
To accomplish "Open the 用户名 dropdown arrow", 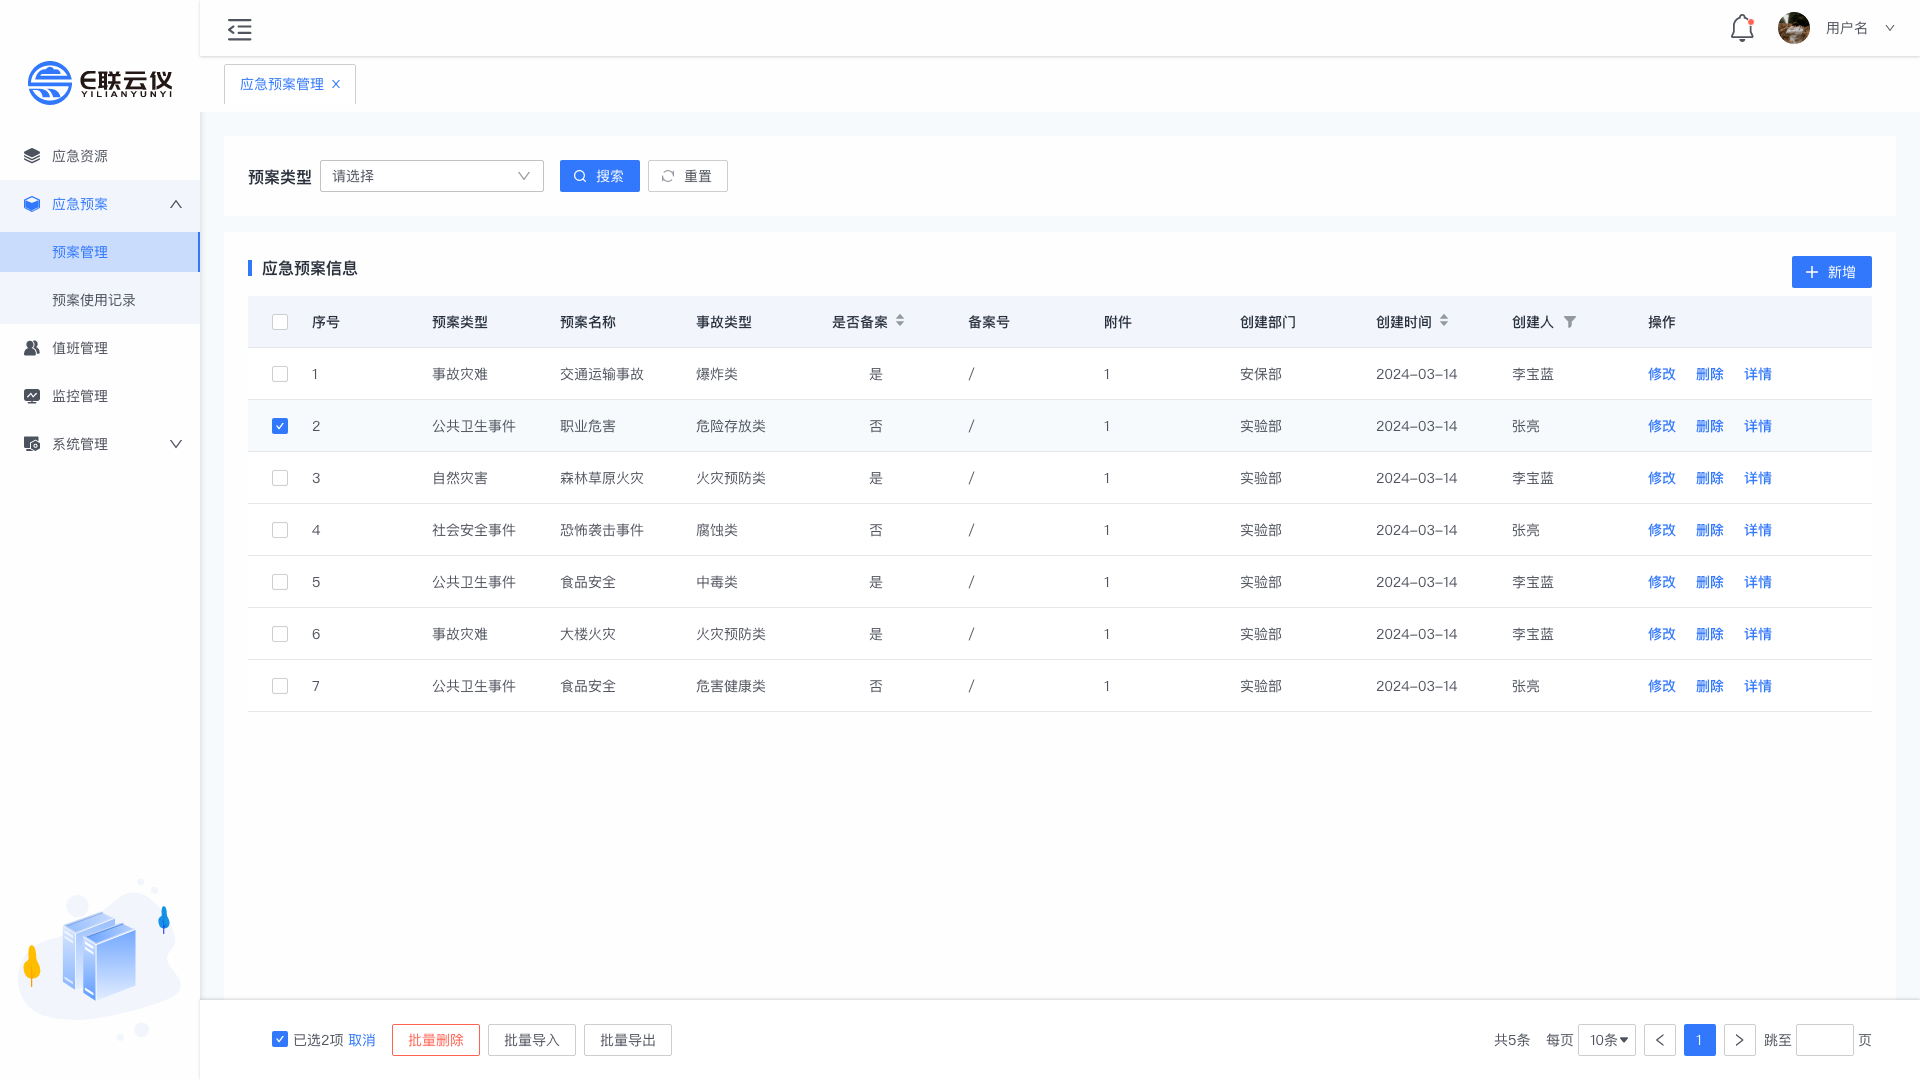I will 1890,28.
